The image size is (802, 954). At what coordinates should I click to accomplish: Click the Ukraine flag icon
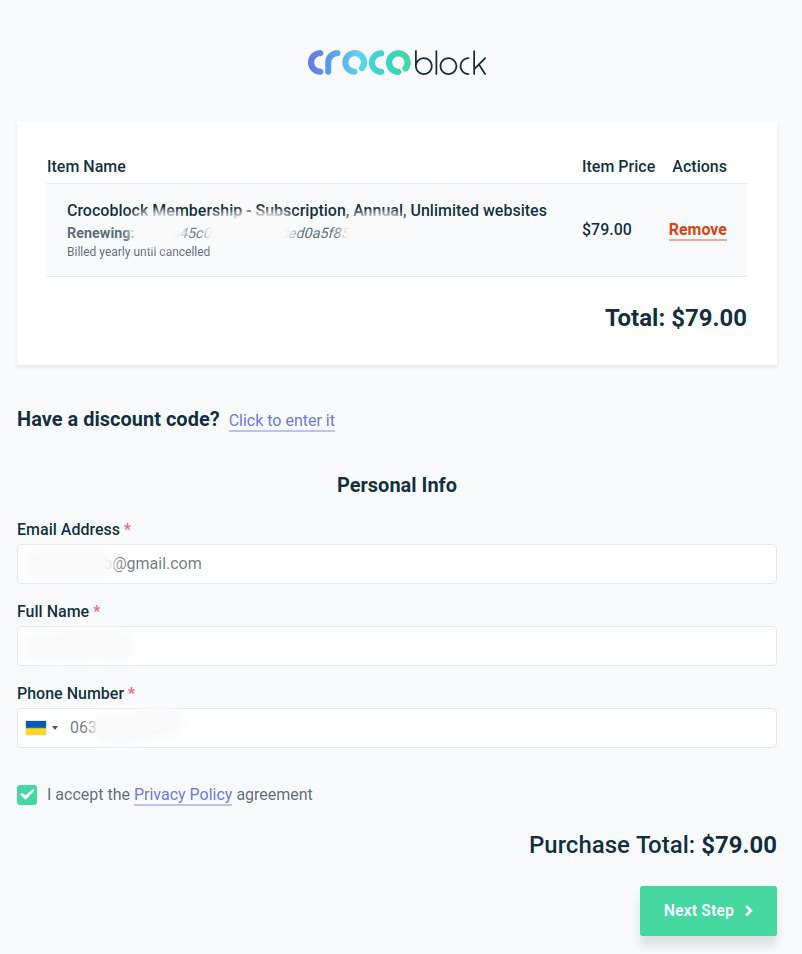point(36,728)
